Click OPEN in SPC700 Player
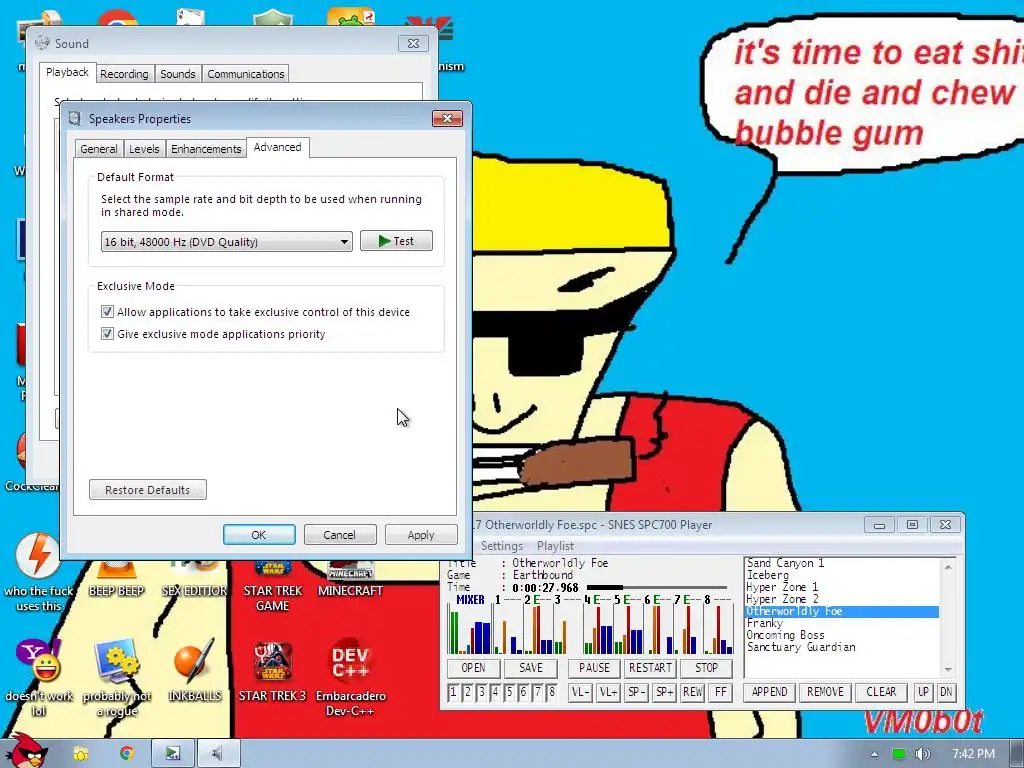 (x=473, y=668)
